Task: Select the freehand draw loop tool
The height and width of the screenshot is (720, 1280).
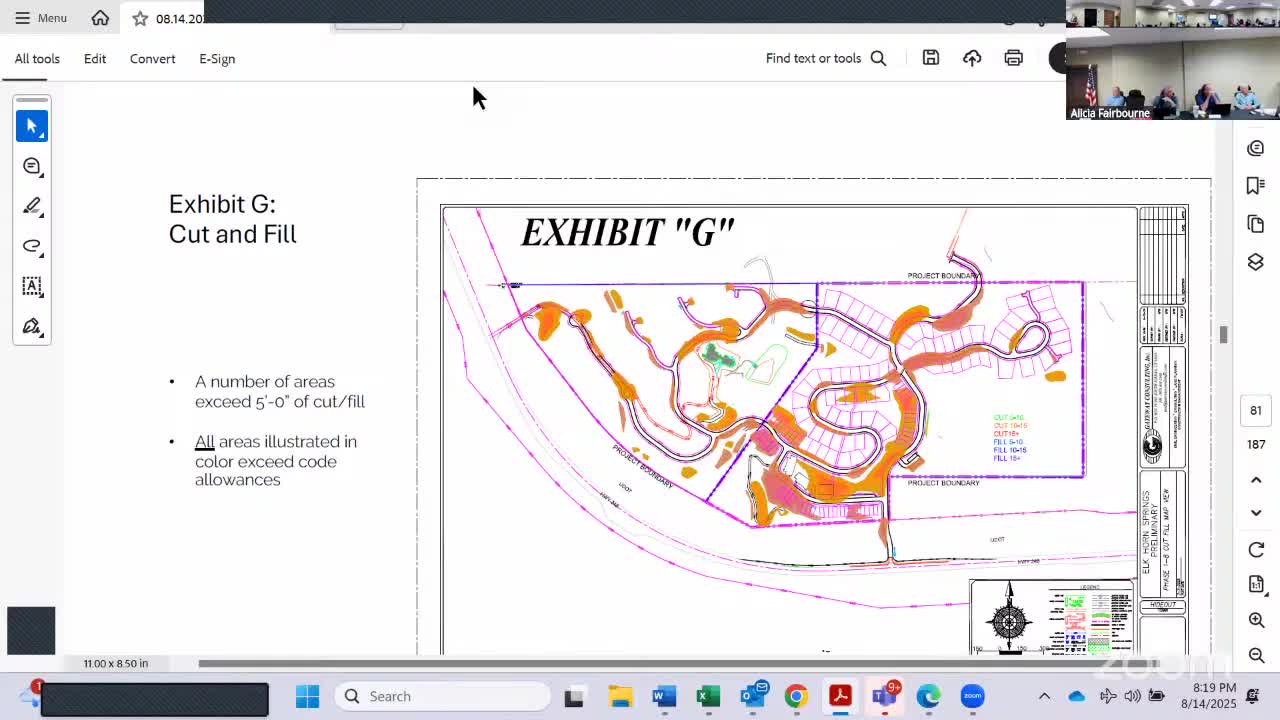Action: coord(32,246)
